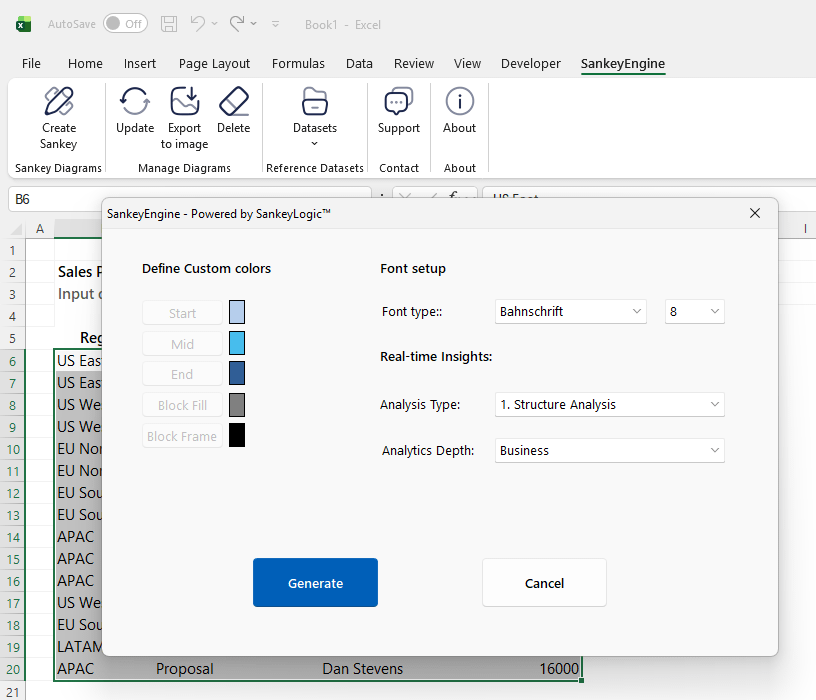Click the Block Fill button
Screen dimensions: 816x700
[183, 405]
